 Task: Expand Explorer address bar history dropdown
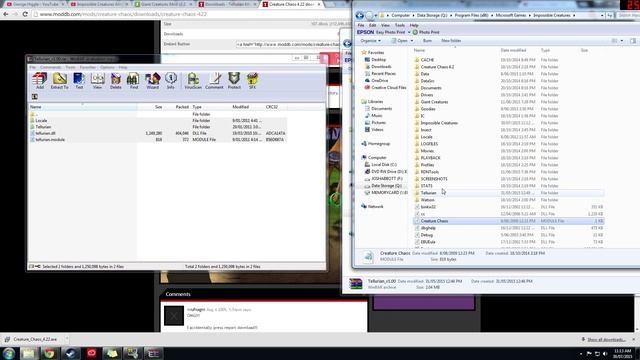point(602,16)
